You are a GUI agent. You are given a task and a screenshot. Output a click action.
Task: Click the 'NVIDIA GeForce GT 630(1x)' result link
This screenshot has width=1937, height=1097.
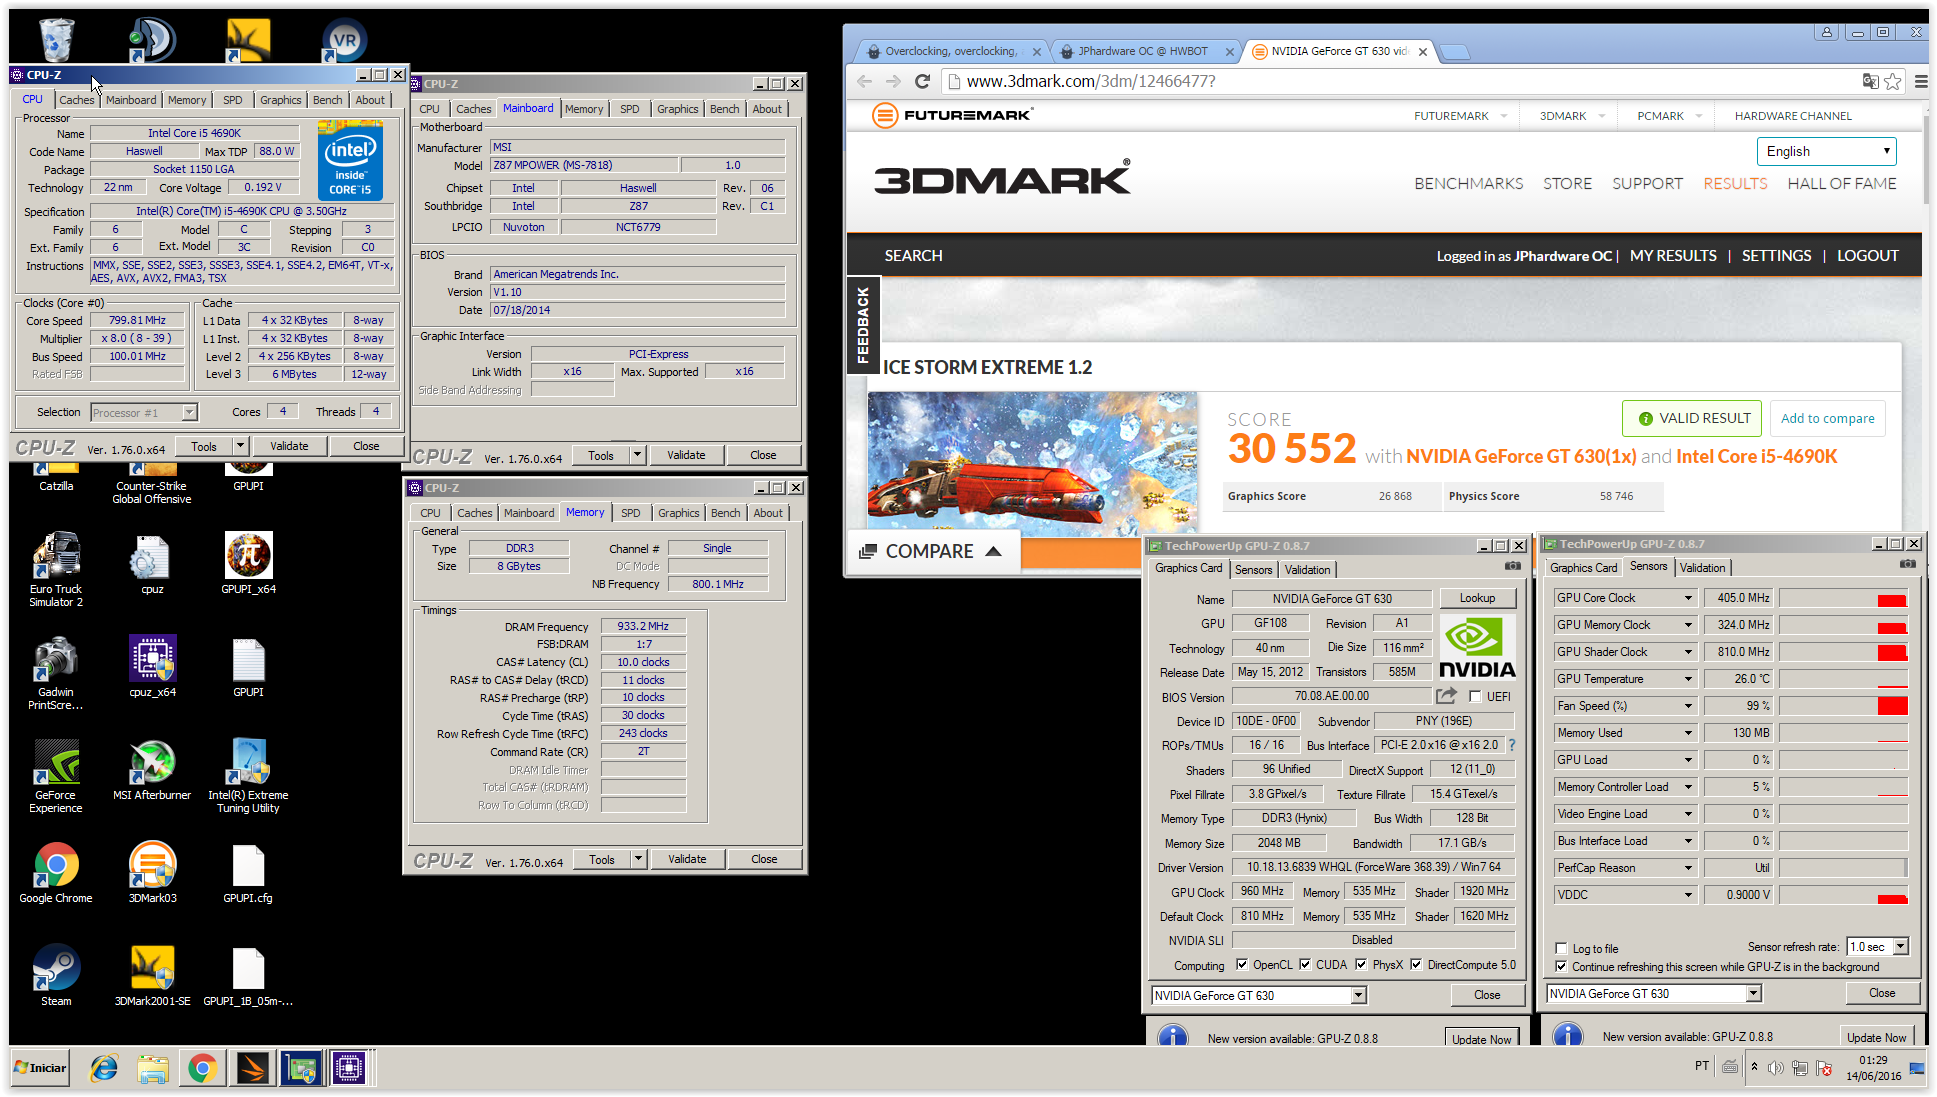click(1521, 457)
